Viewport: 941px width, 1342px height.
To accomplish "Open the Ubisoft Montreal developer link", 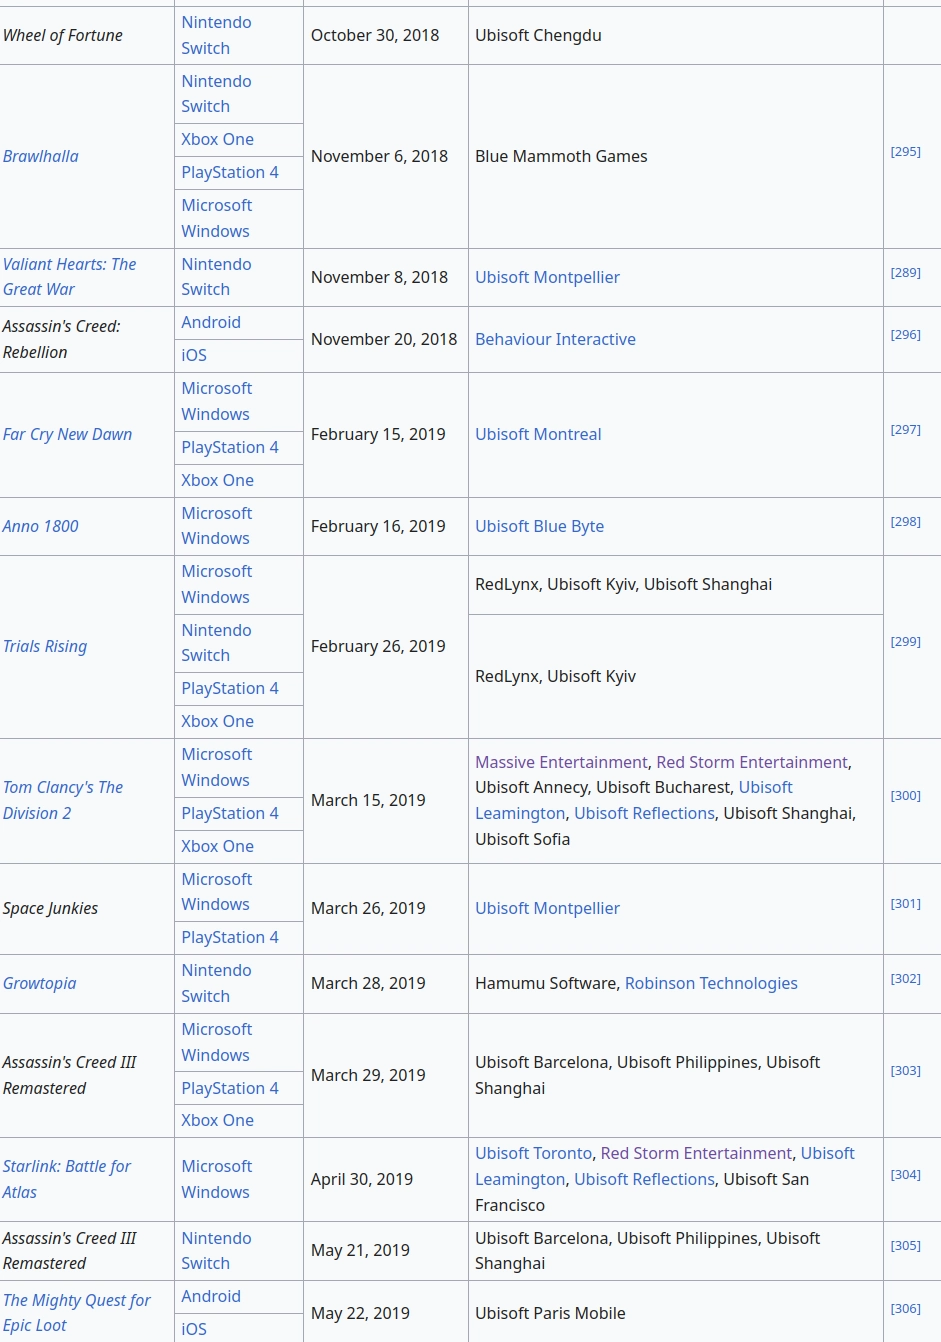I will 538,434.
